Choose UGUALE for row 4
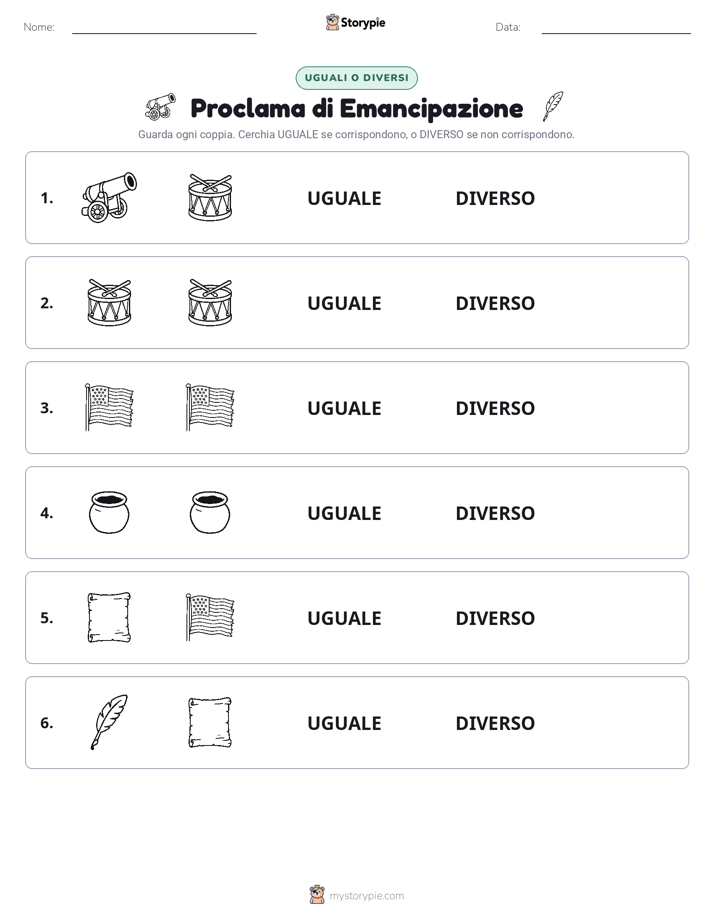 coord(344,513)
